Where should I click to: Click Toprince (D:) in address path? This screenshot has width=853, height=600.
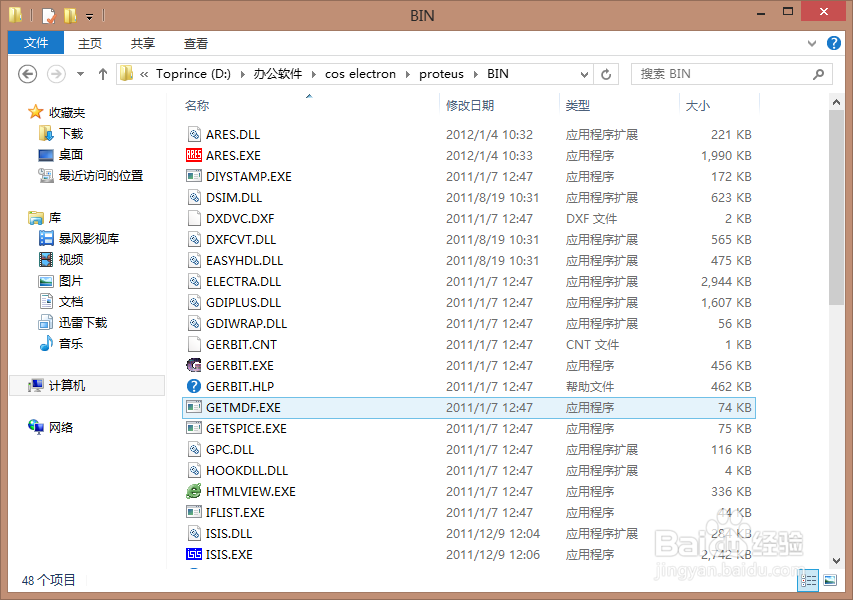tap(193, 74)
